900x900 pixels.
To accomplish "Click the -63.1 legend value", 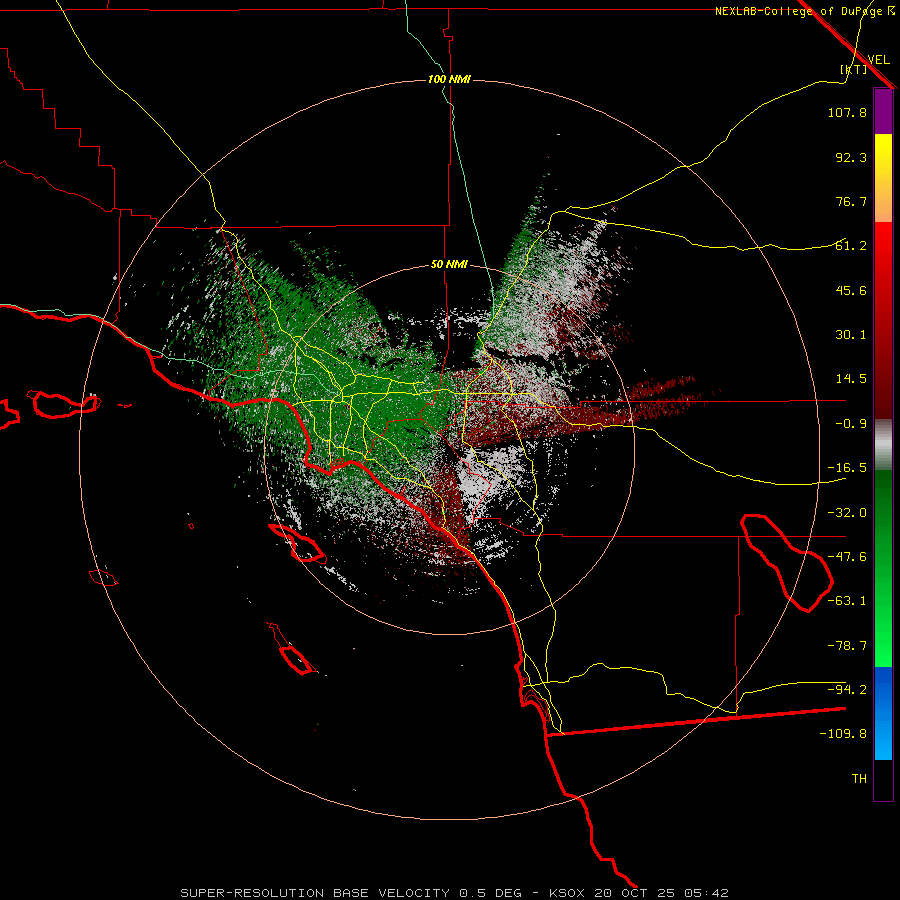I will pos(847,601).
